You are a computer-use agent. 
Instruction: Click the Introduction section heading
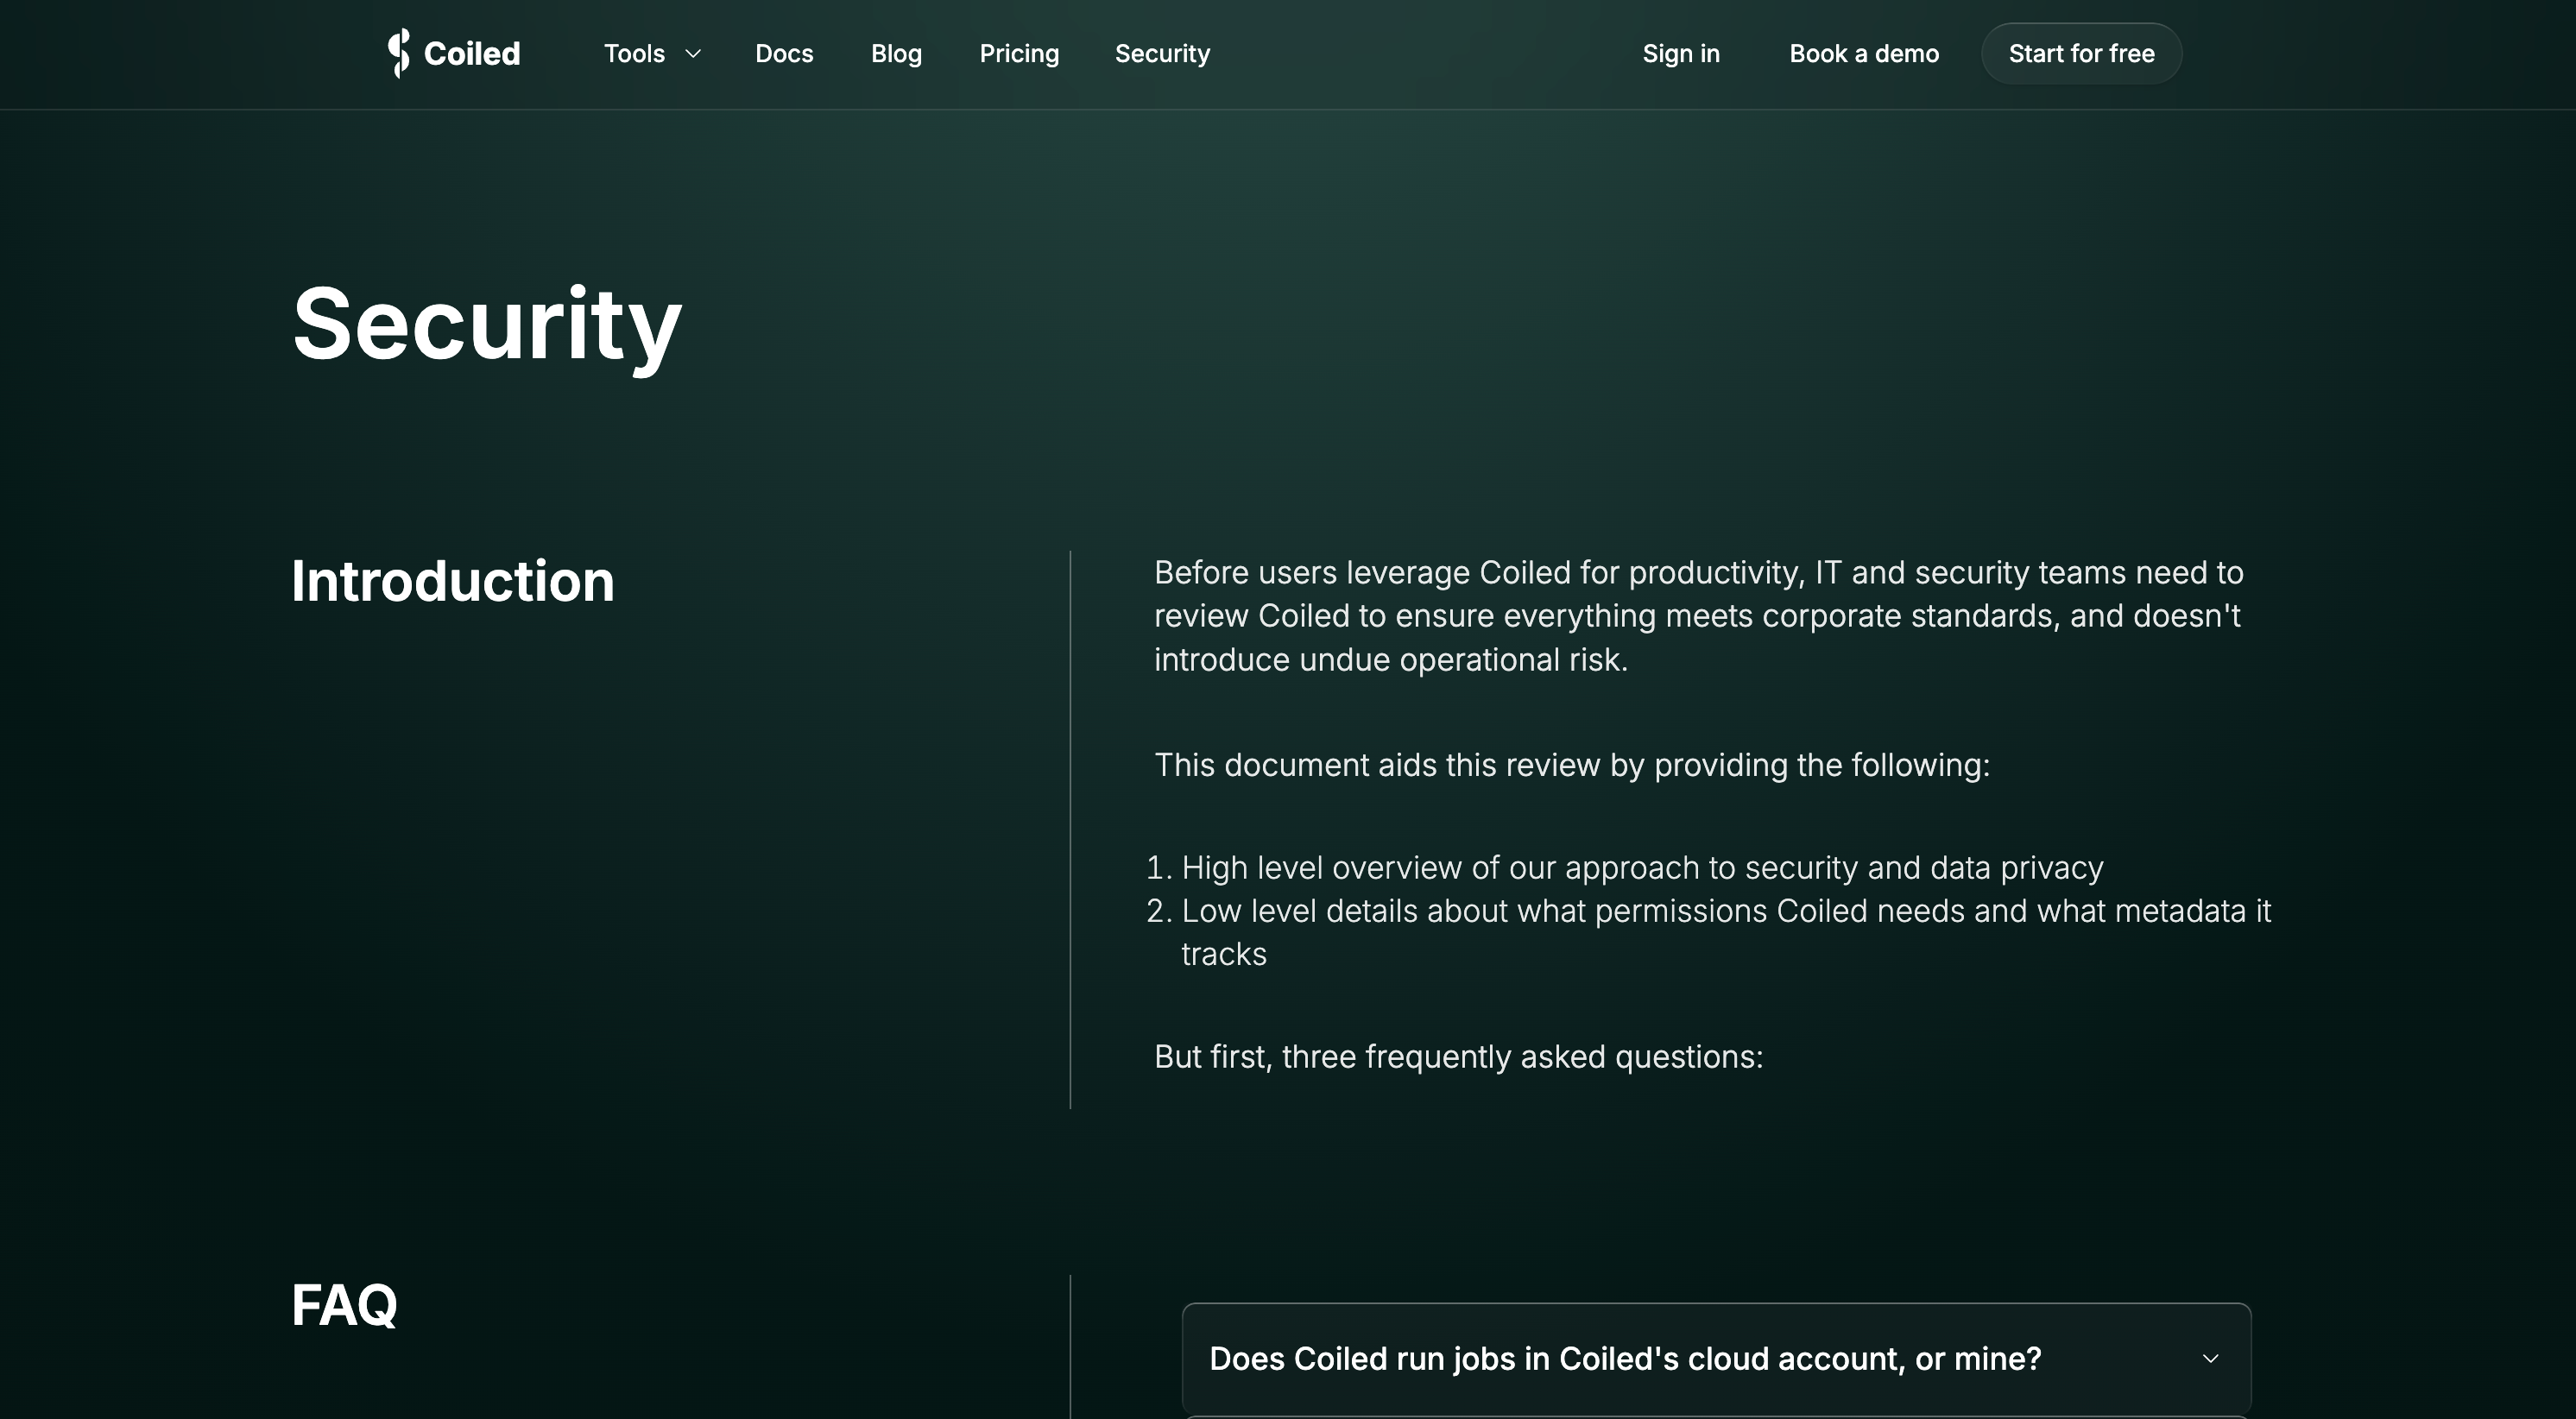(452, 581)
